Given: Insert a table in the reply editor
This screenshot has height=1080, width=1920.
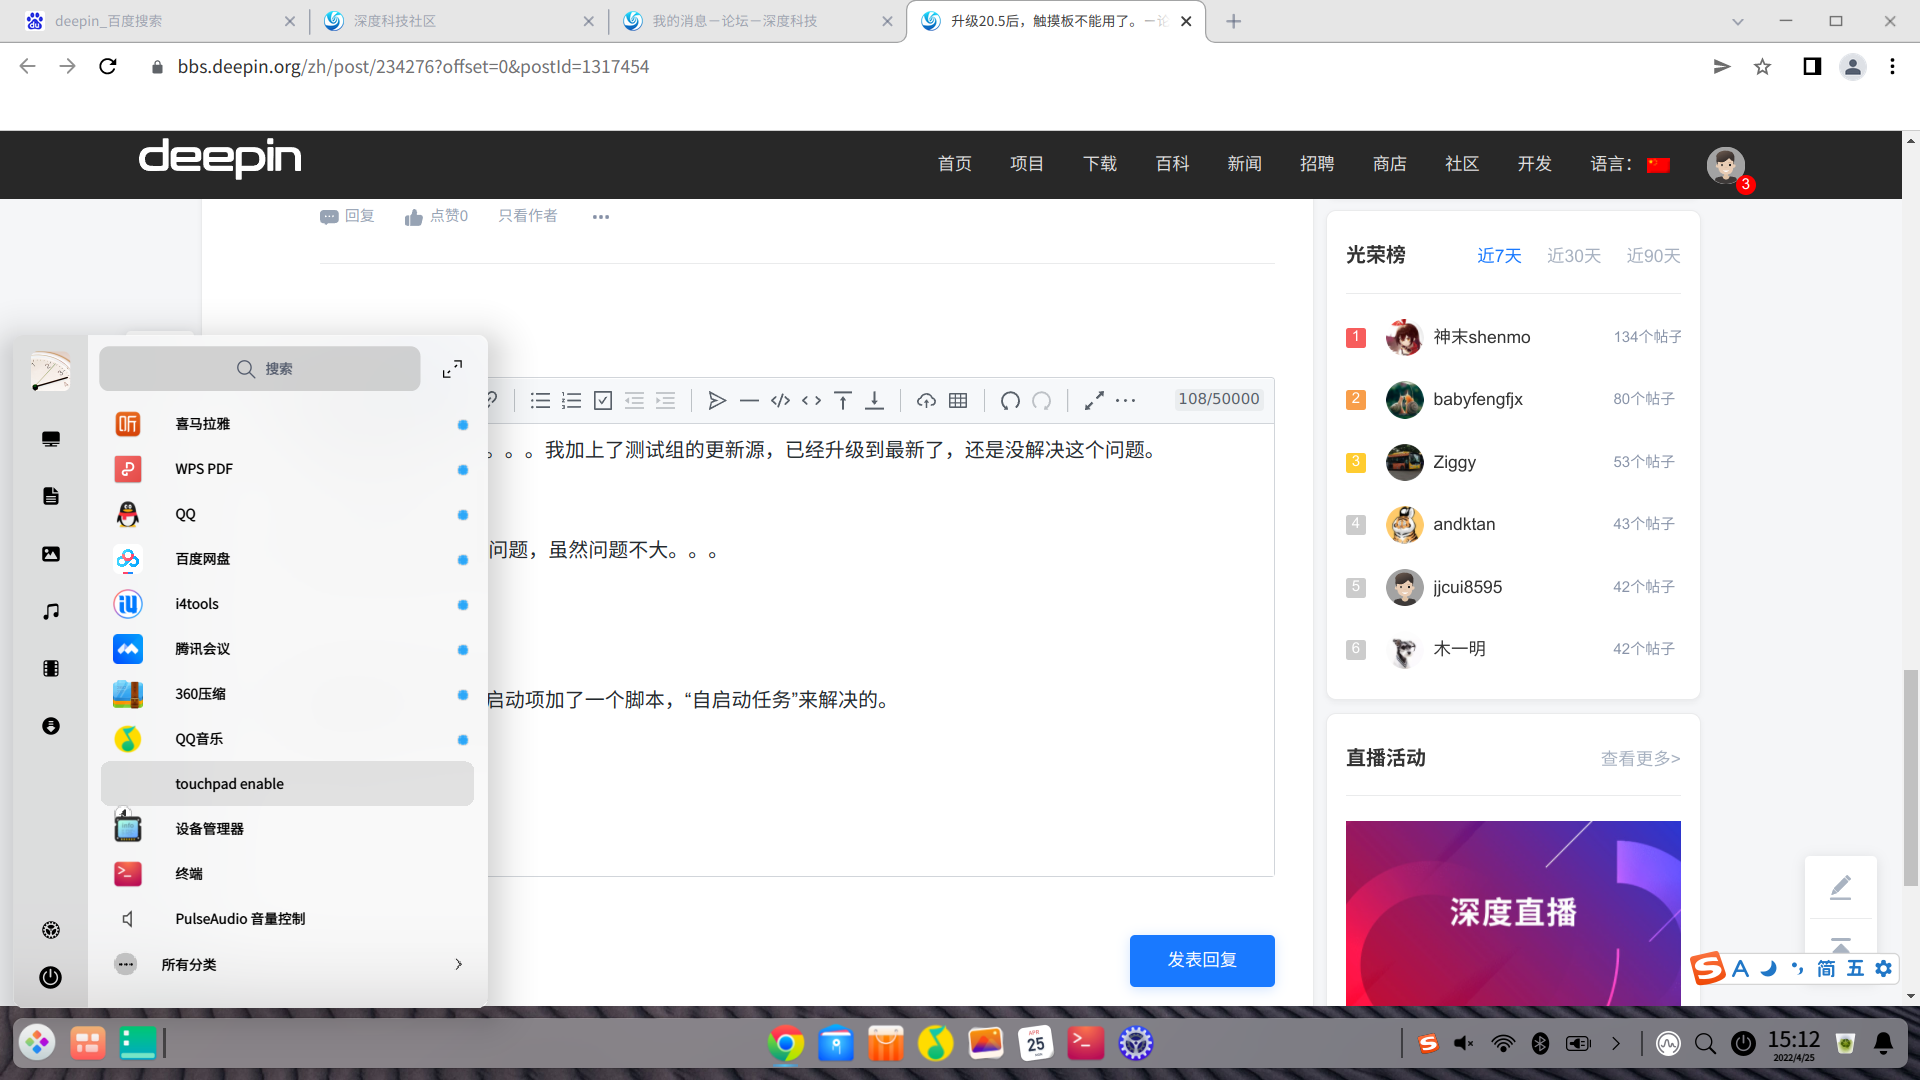Looking at the screenshot, I should 958,401.
